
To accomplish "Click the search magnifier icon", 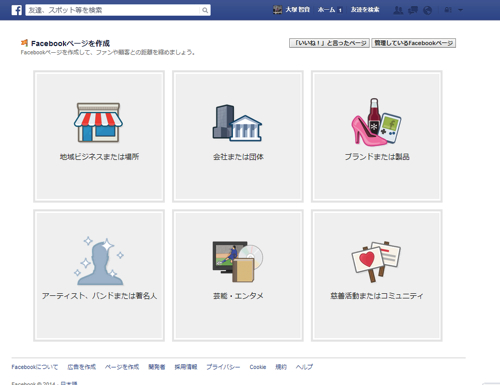I will [205, 10].
